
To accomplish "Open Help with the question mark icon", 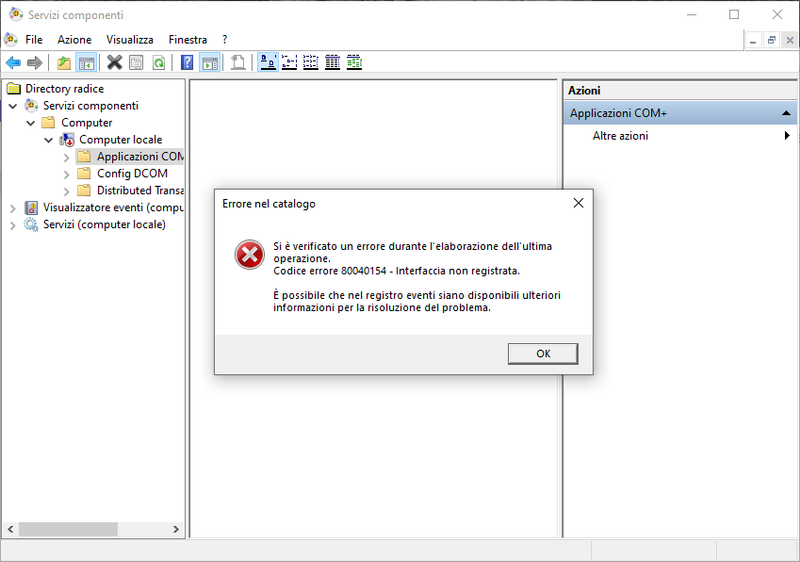I will click(x=187, y=63).
